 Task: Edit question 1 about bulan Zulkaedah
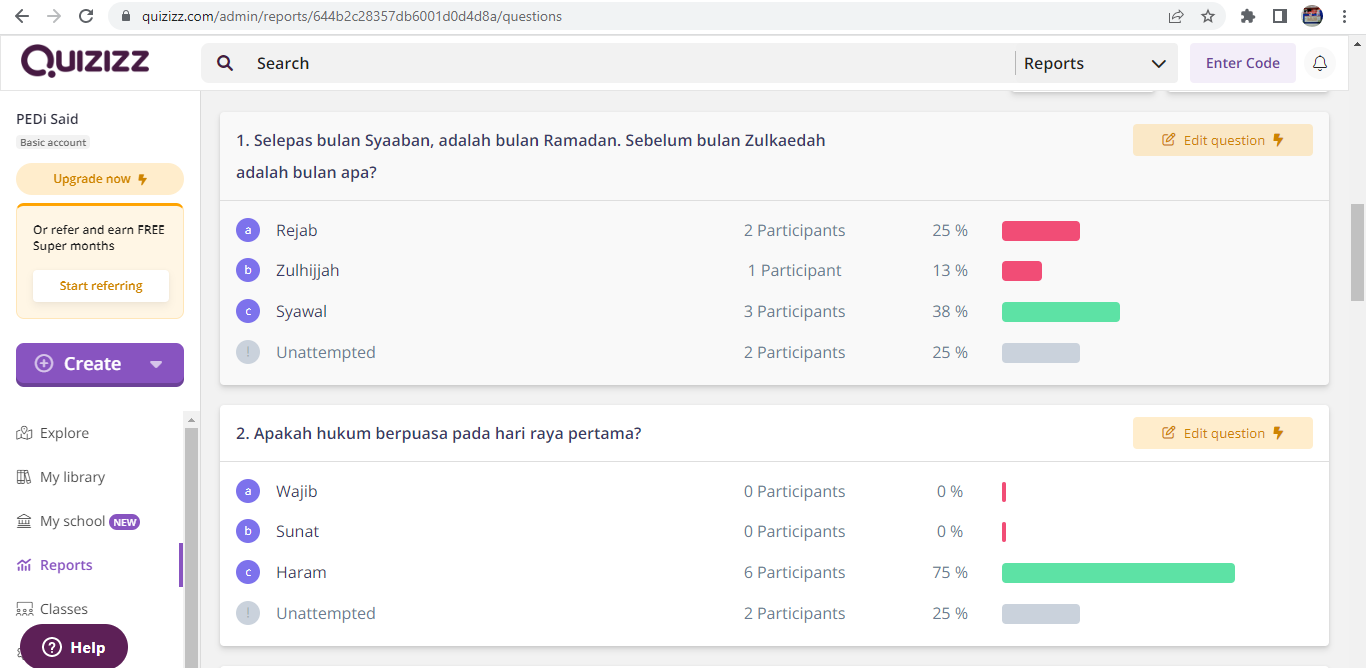pos(1222,140)
